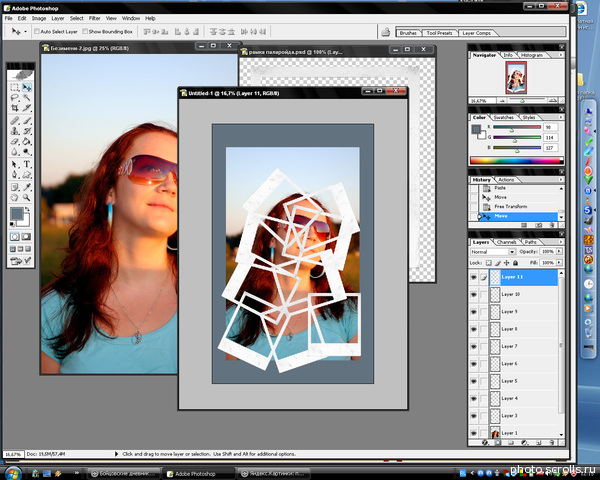Open the Navigator panel flyout menu arrow
Viewport: 600px width, 480px height.
(561, 55)
